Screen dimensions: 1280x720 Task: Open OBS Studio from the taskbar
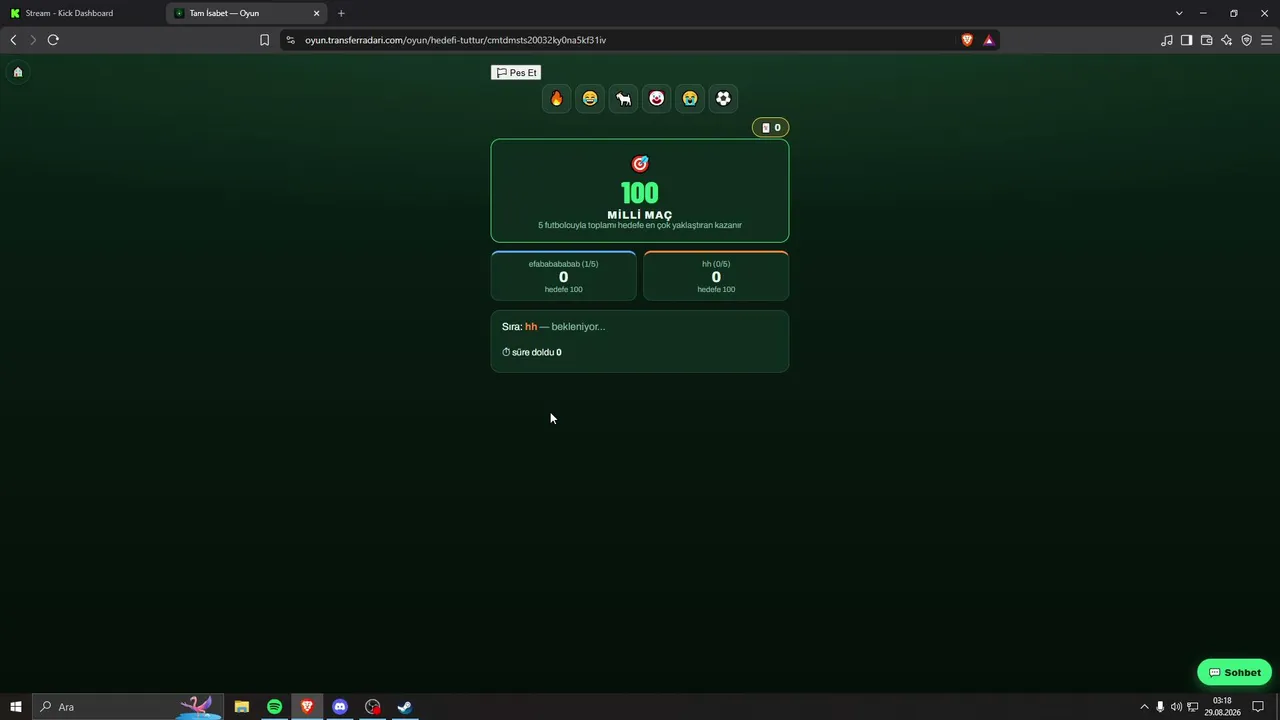coord(373,707)
